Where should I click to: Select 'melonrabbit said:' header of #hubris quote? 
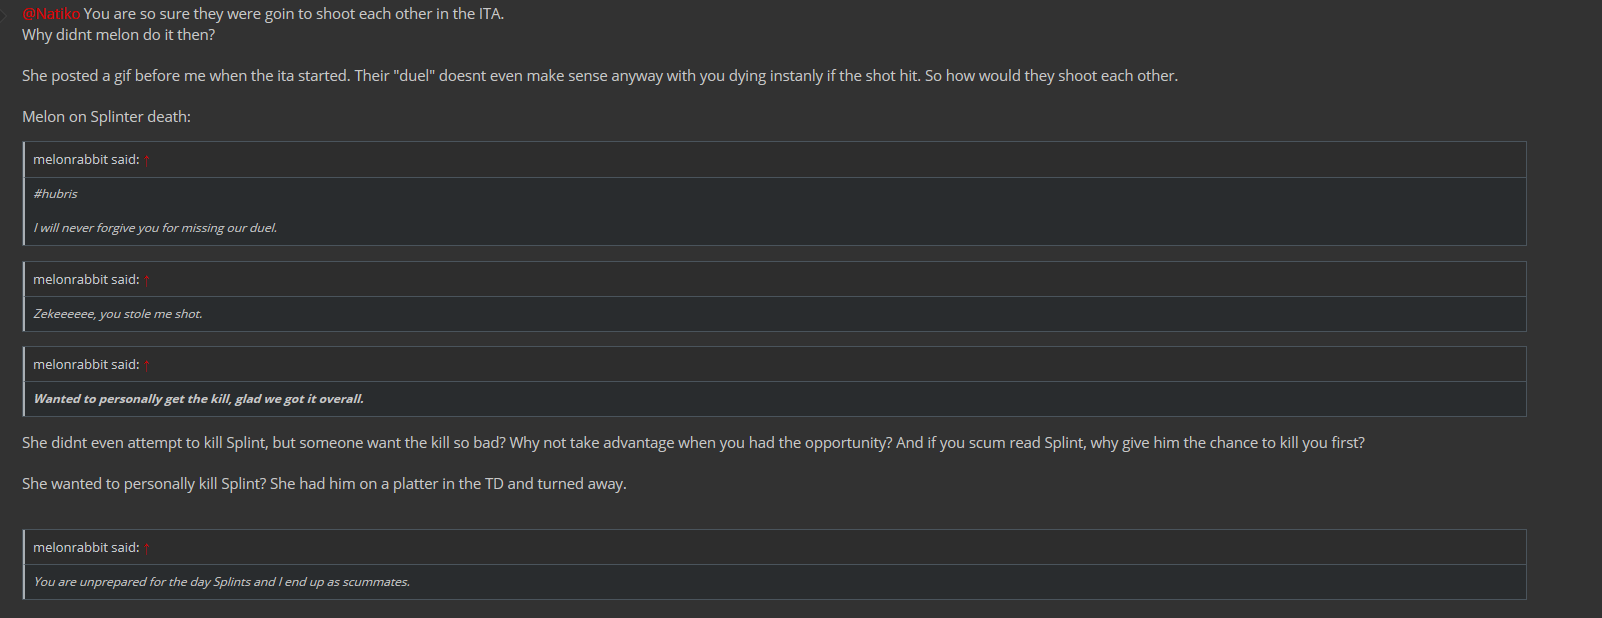(x=86, y=160)
